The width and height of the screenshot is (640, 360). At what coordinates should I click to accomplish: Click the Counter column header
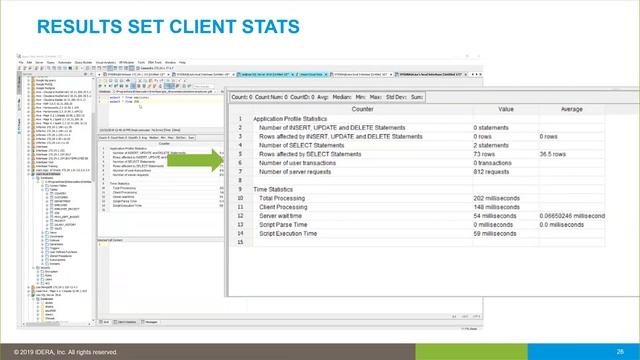point(362,109)
